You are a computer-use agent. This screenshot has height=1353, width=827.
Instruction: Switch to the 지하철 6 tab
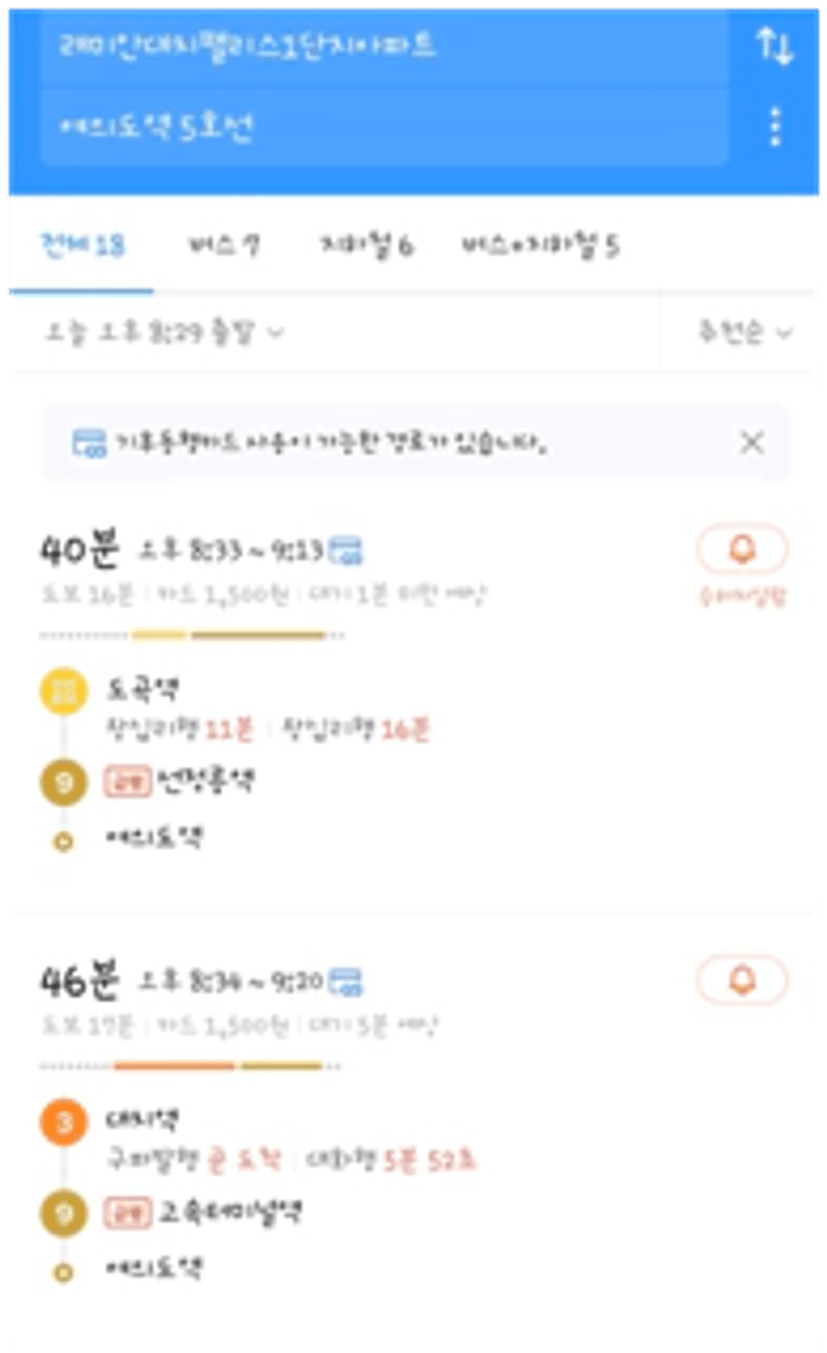(366, 246)
